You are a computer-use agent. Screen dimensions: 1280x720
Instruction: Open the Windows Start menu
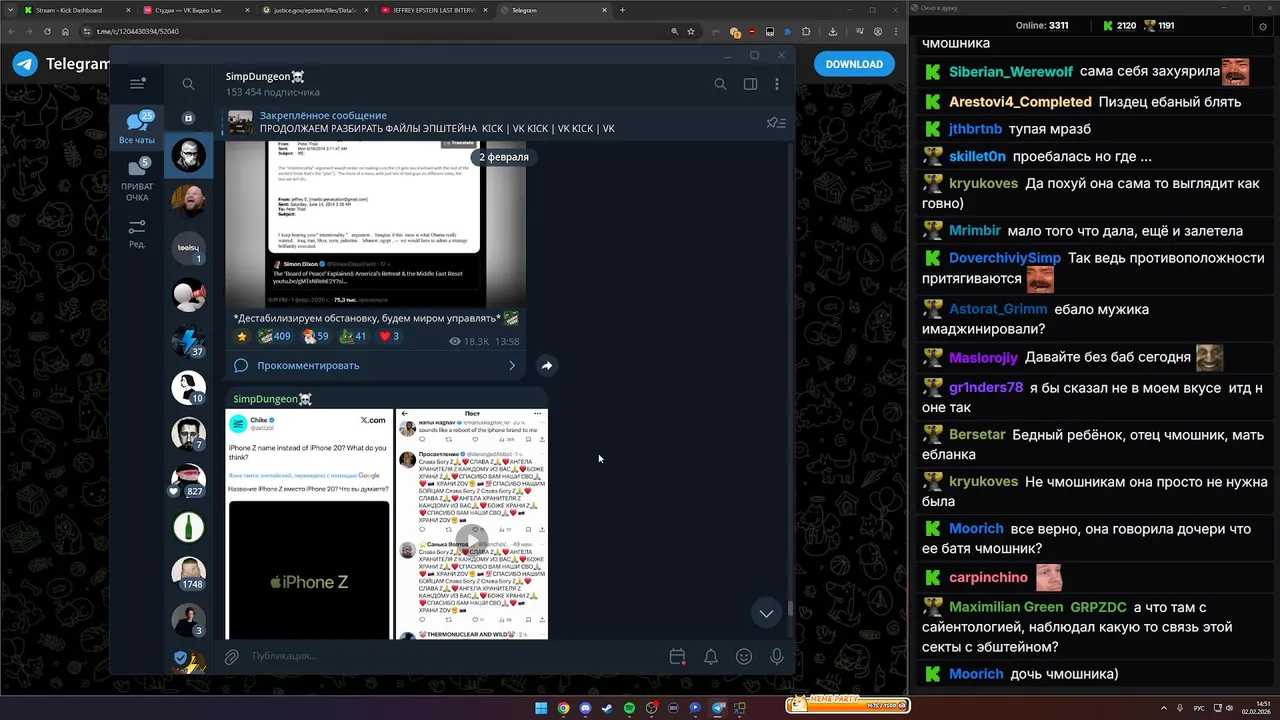click(540, 708)
